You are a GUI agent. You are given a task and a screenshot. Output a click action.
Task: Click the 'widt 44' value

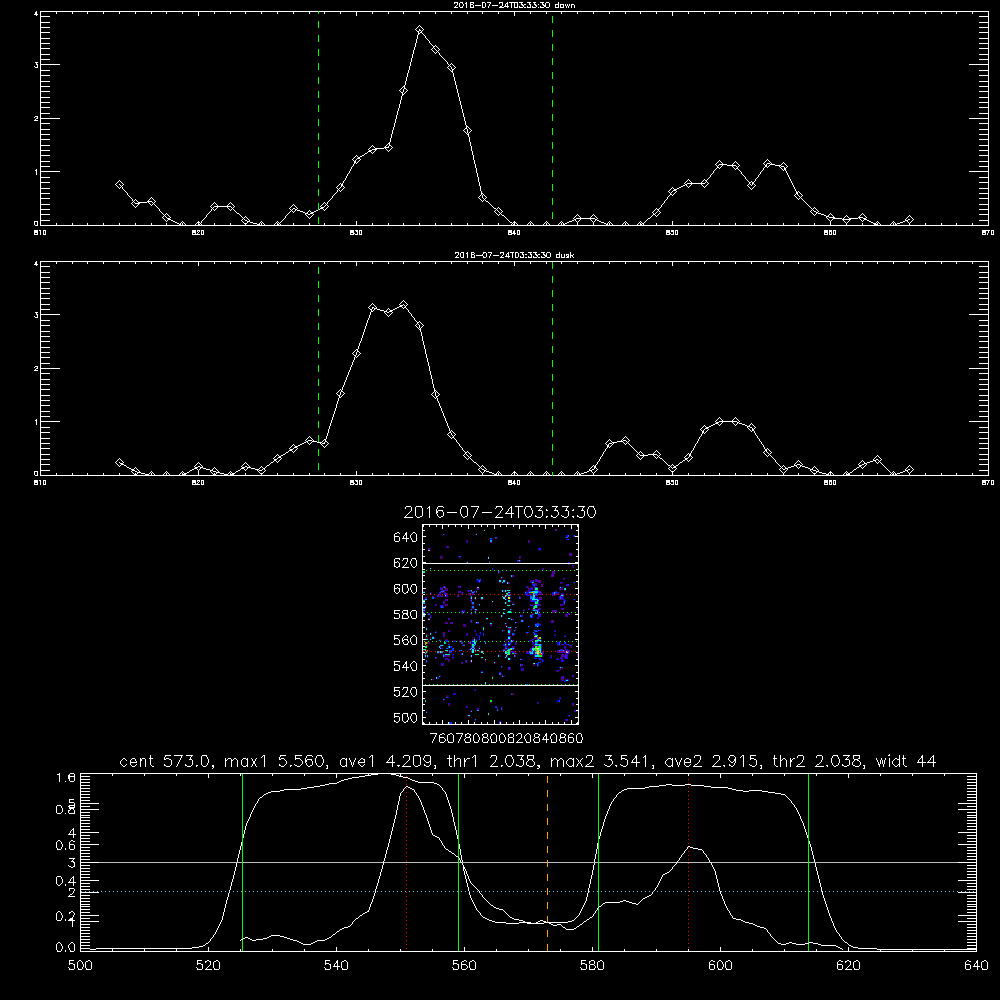905,761
